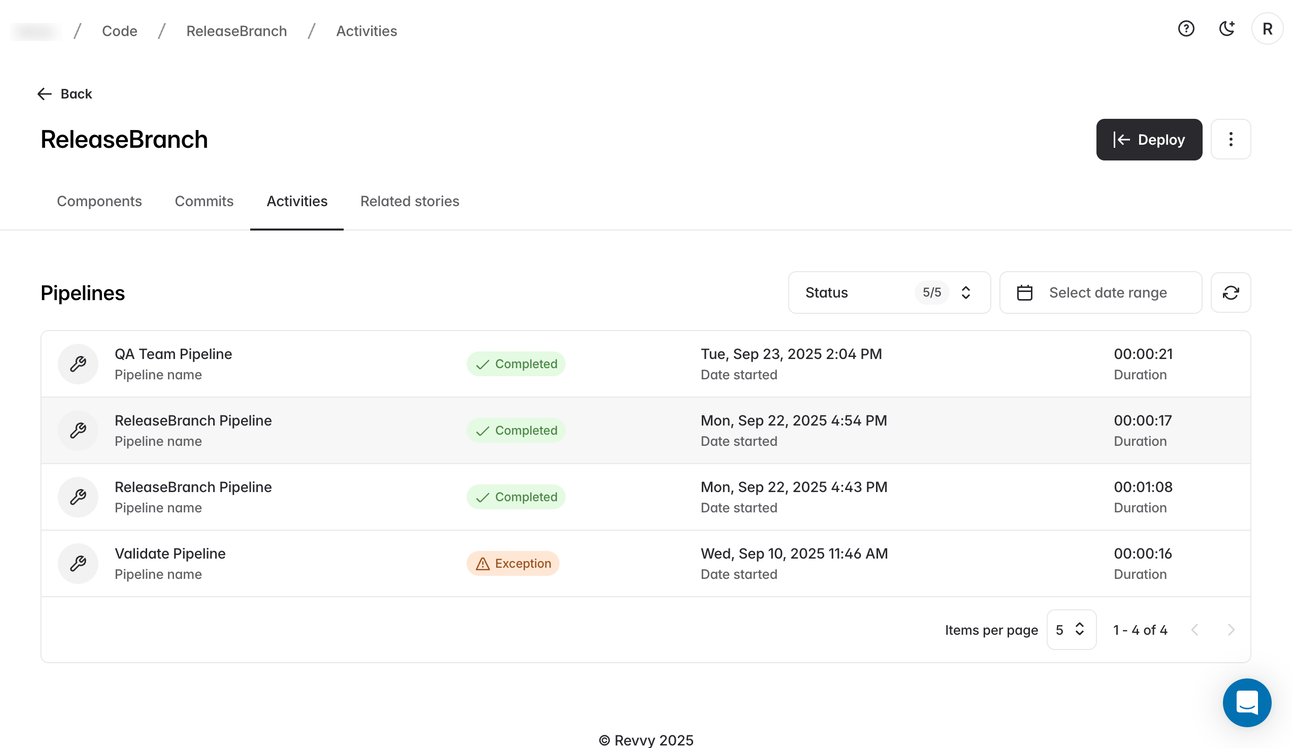Go to next page of pipelines
Viewport: 1292px width, 748px height.
(1230, 630)
